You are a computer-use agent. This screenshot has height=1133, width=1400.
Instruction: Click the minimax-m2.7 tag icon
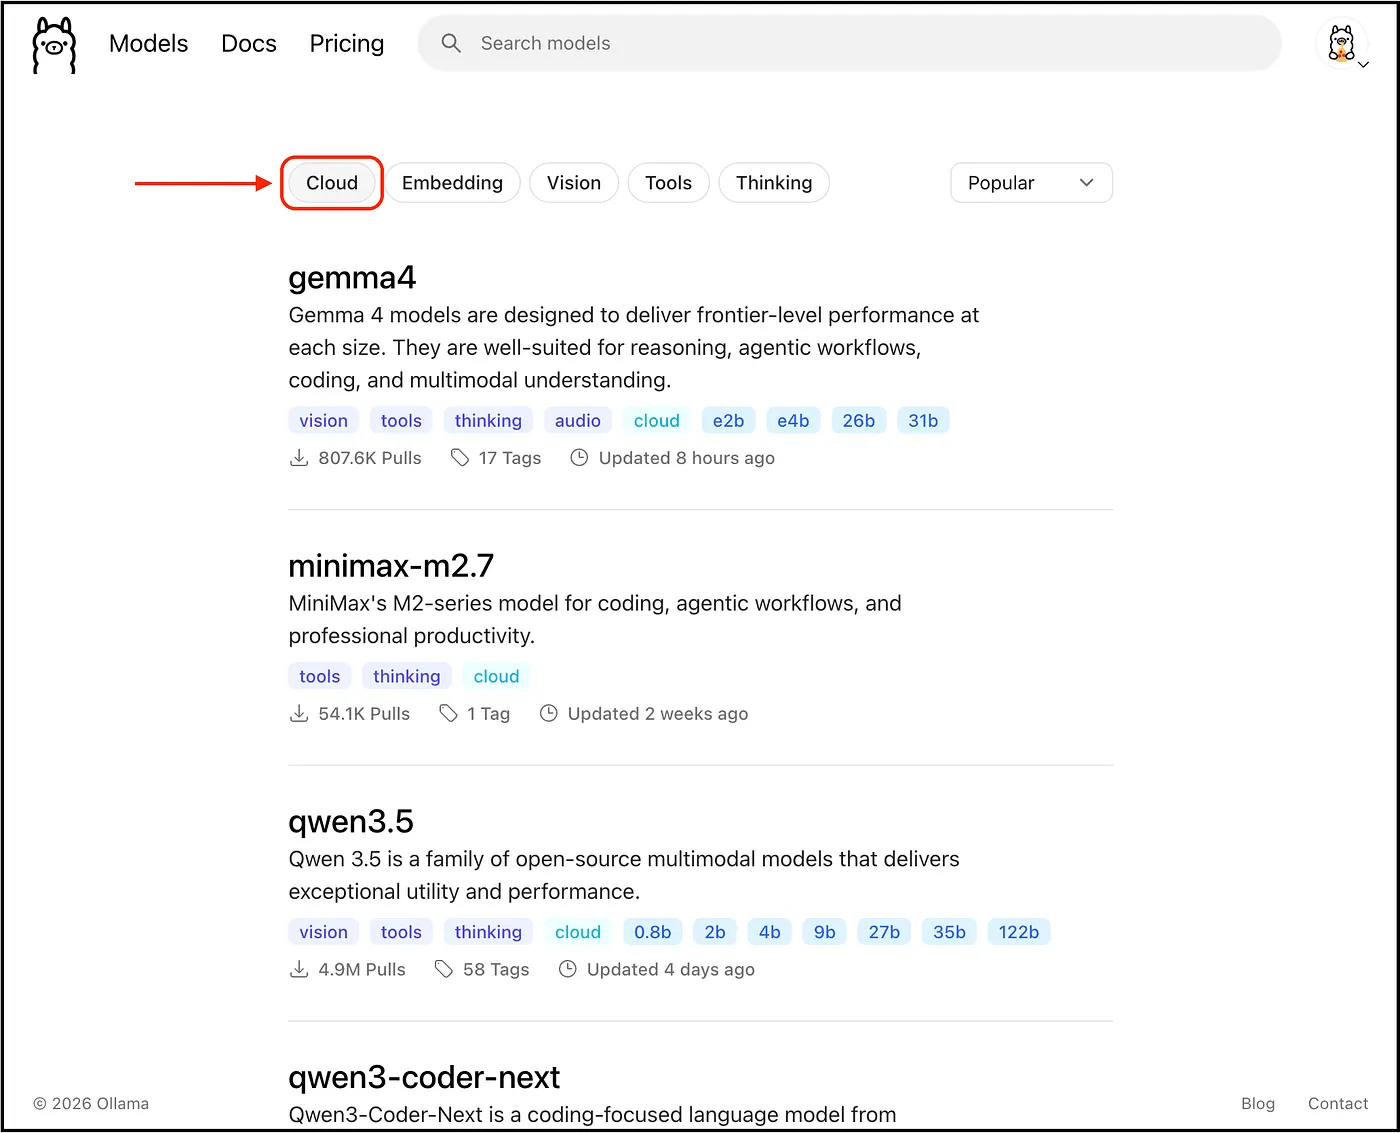tap(448, 714)
